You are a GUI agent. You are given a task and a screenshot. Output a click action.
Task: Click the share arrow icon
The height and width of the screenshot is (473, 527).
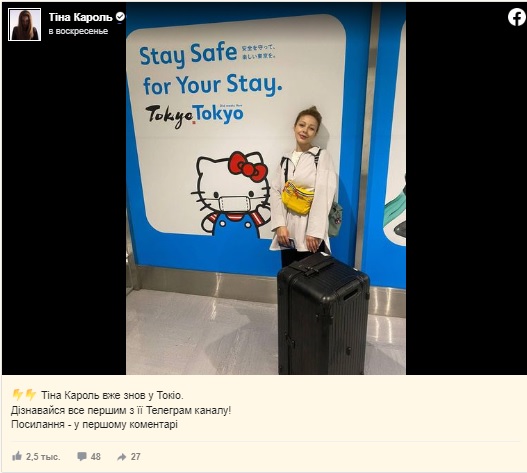tap(122, 457)
